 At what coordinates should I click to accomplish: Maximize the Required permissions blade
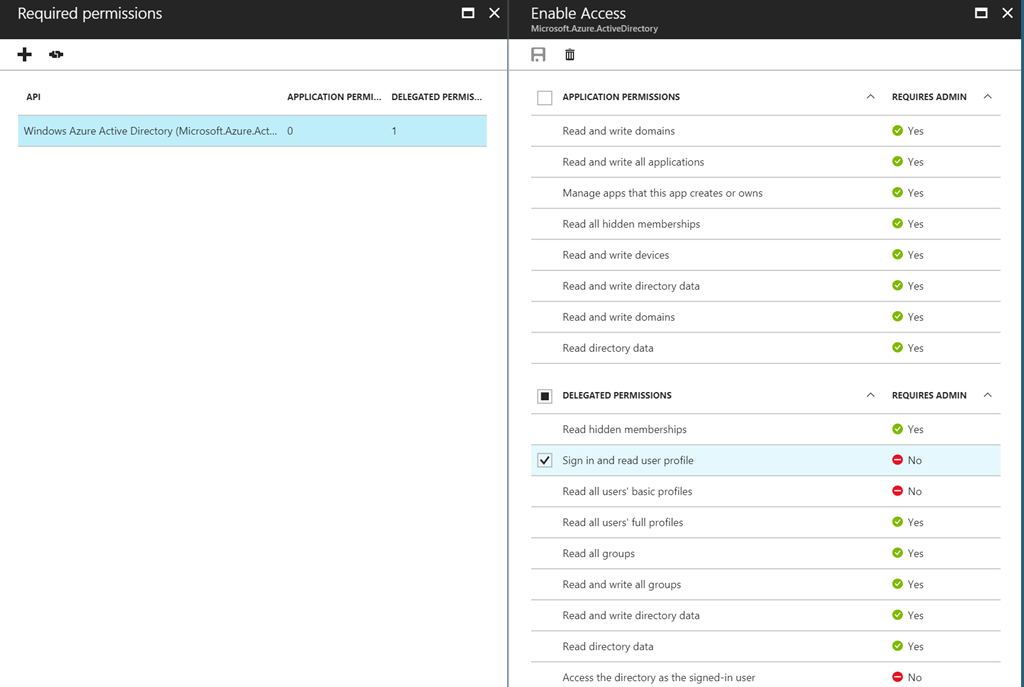[x=468, y=13]
